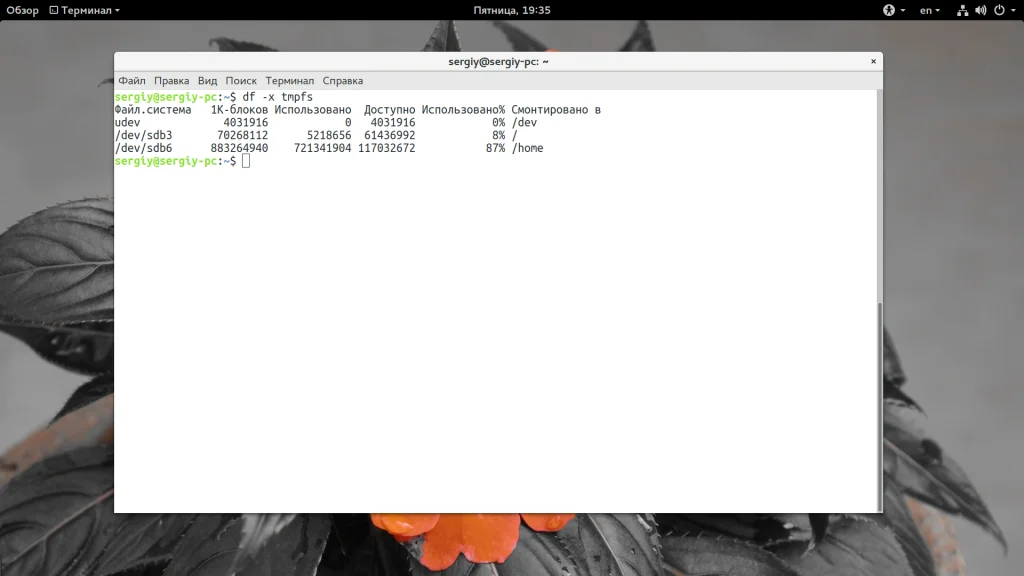
Task: Expand the Терминал application menu arrow
Action: [118, 10]
